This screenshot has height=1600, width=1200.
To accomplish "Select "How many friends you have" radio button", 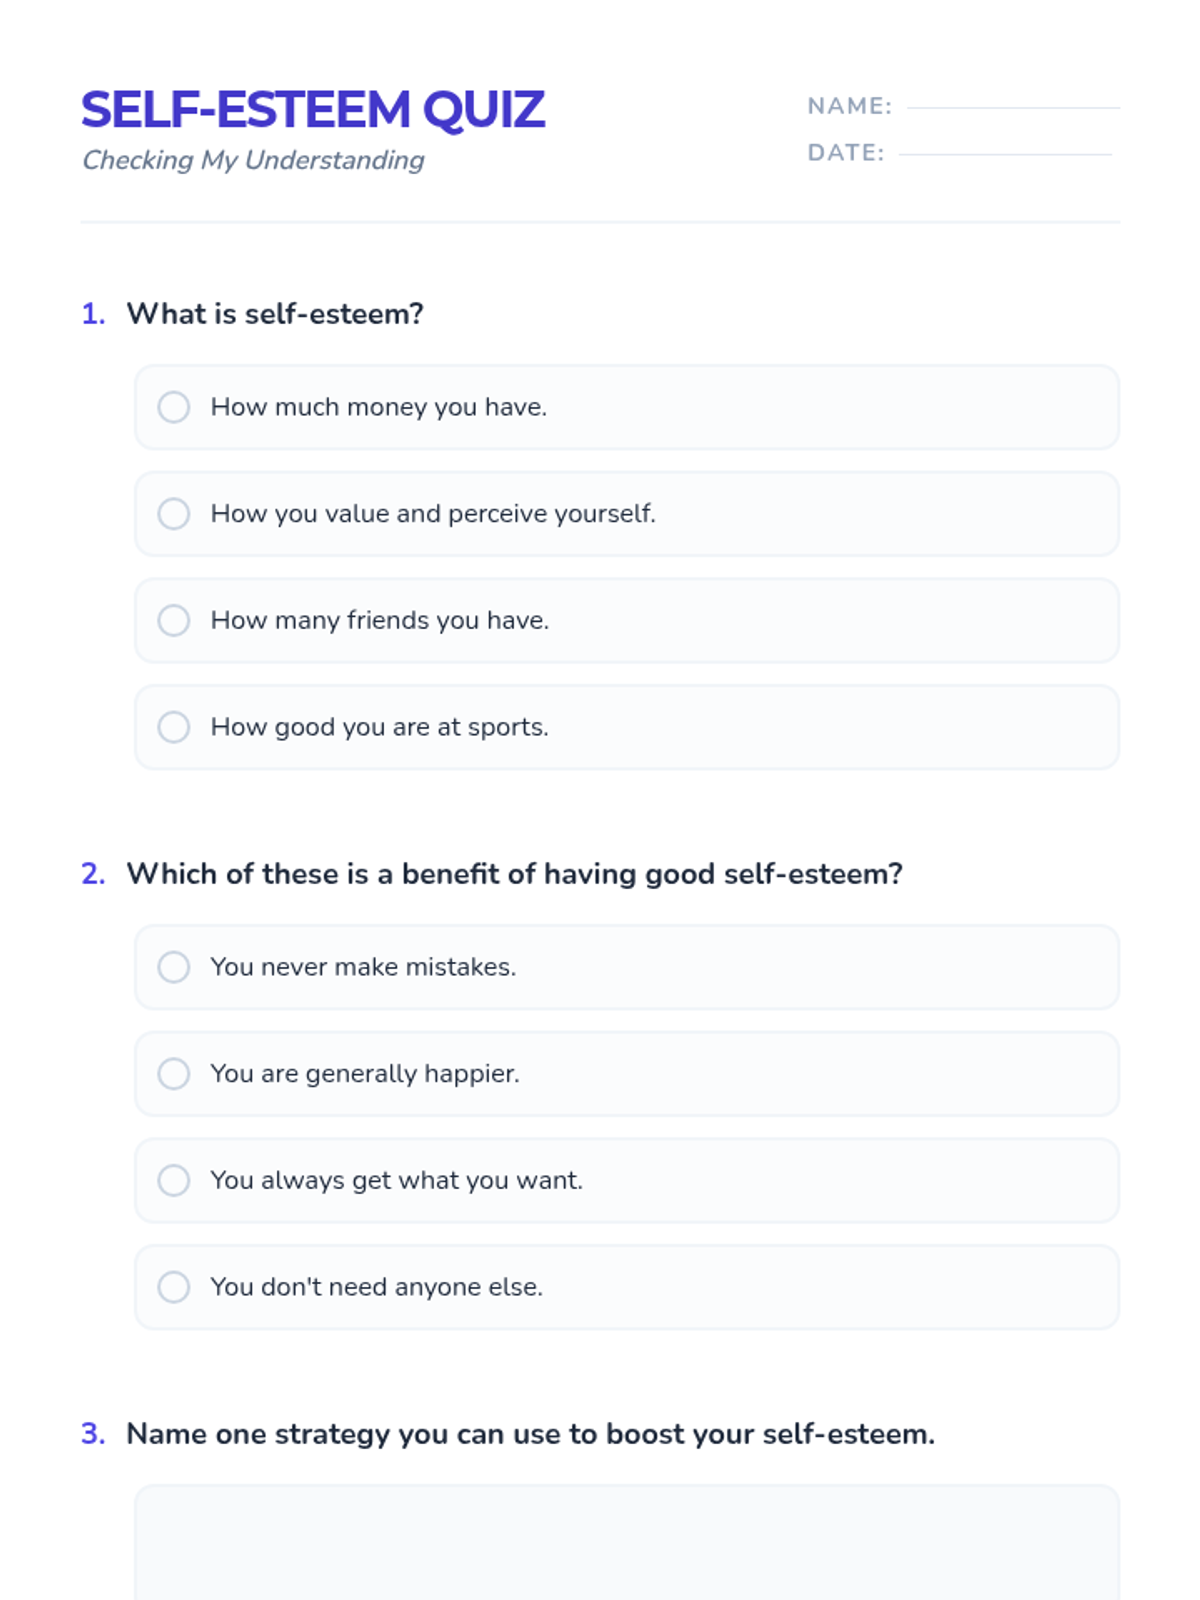I will 174,620.
